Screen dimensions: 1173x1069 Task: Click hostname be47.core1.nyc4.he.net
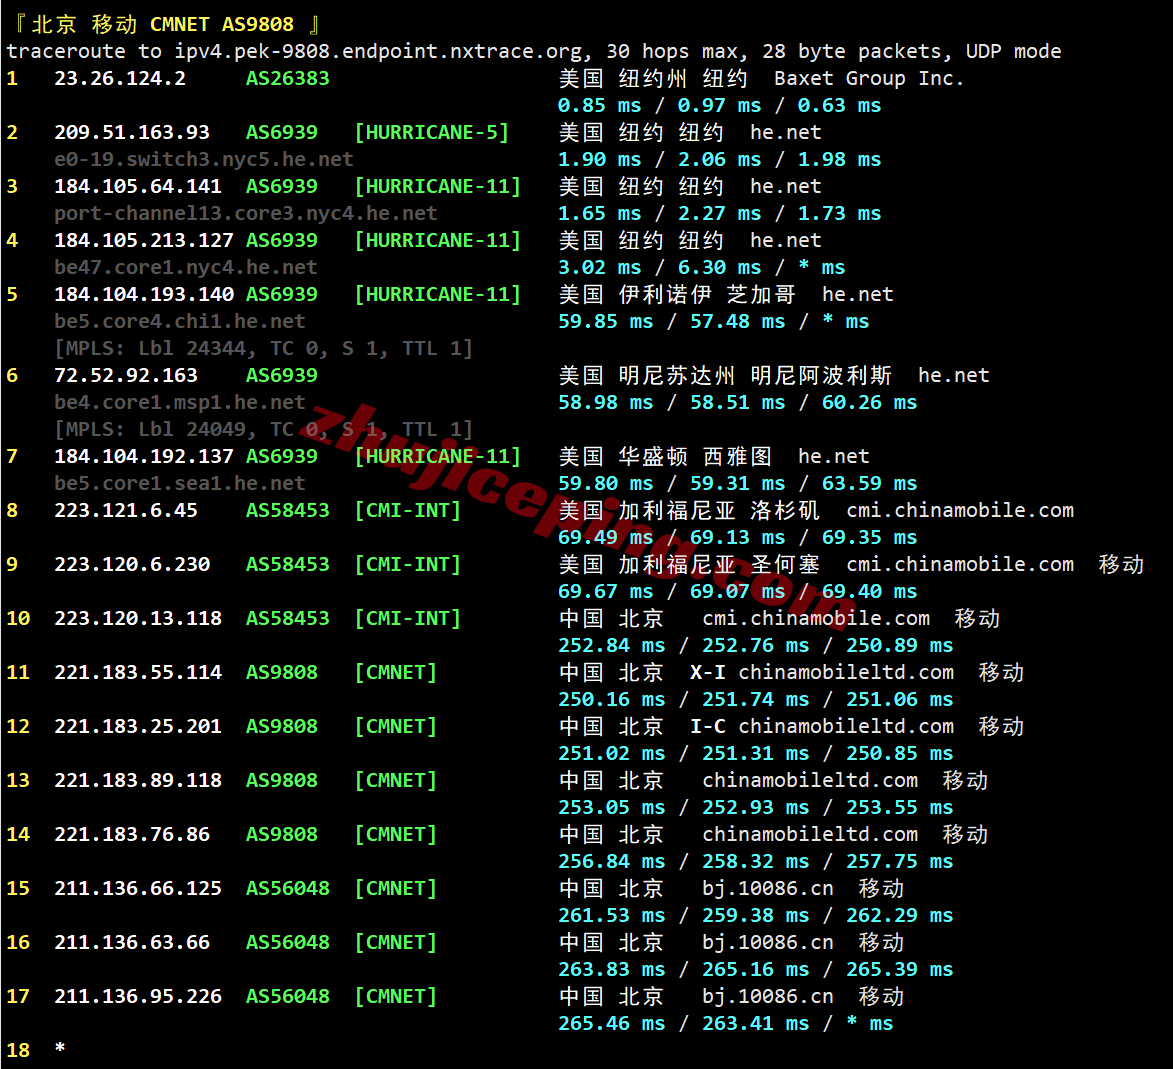click(186, 267)
